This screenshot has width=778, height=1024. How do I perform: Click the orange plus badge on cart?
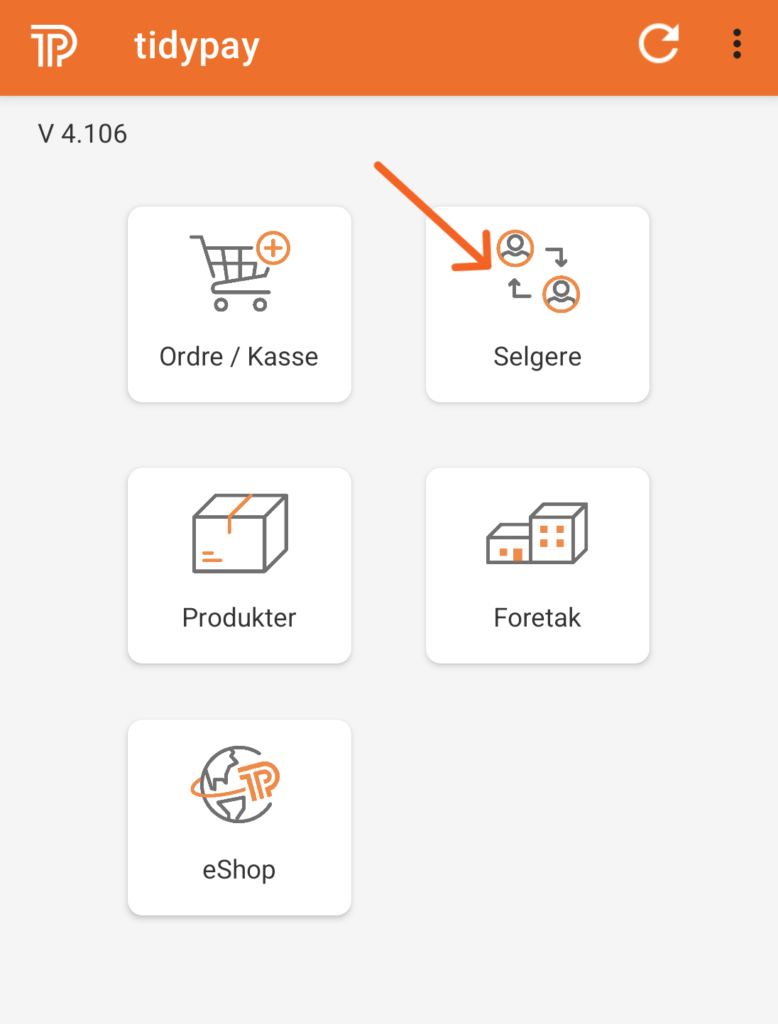tap(272, 247)
